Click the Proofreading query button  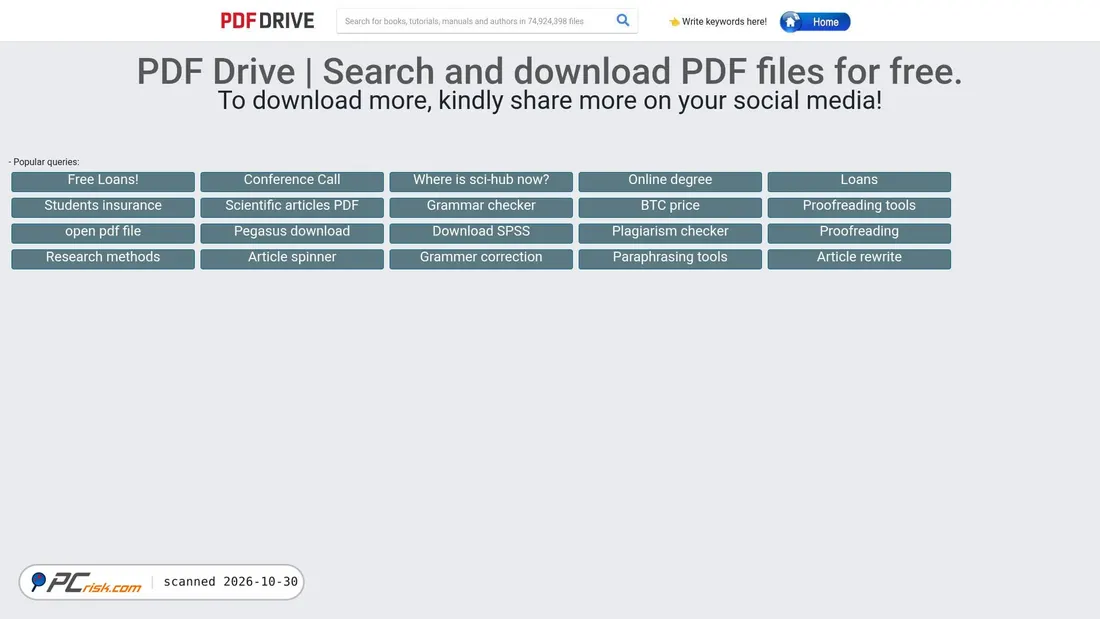[859, 233]
